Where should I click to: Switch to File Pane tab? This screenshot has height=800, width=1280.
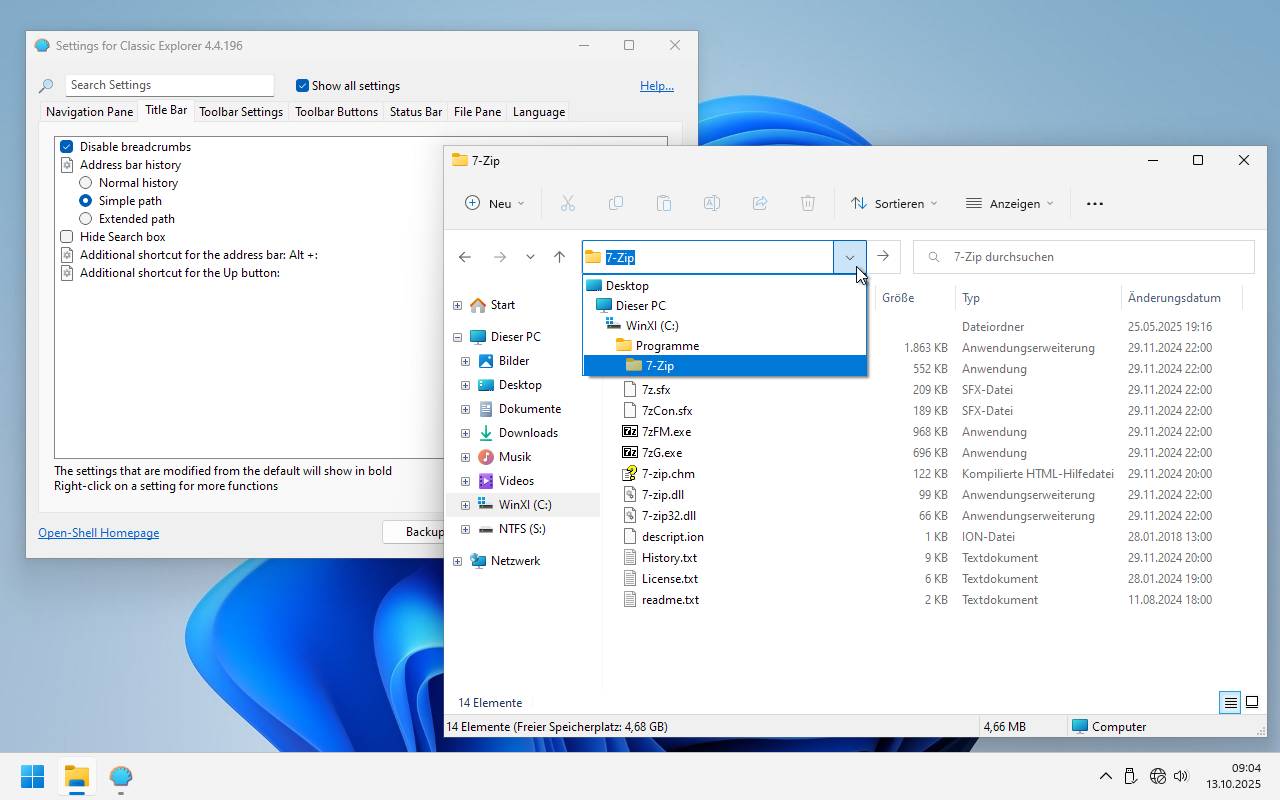477,112
